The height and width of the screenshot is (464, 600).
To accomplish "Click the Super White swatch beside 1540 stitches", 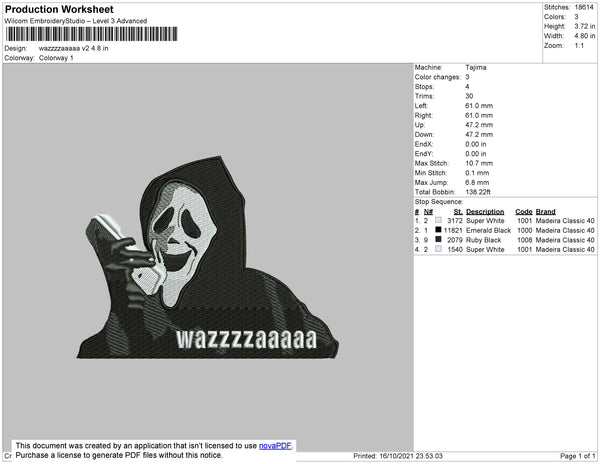I will point(439,249).
